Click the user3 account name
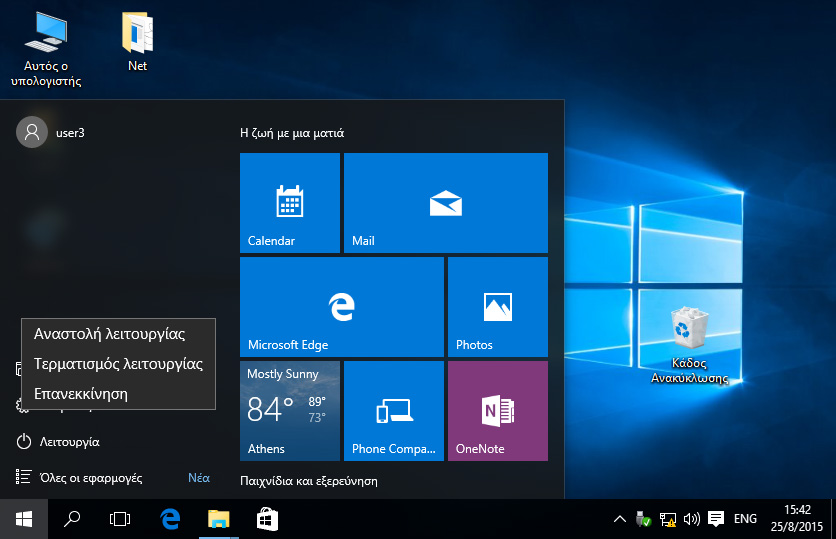Screen dimensions: 836x539 (x=70, y=133)
